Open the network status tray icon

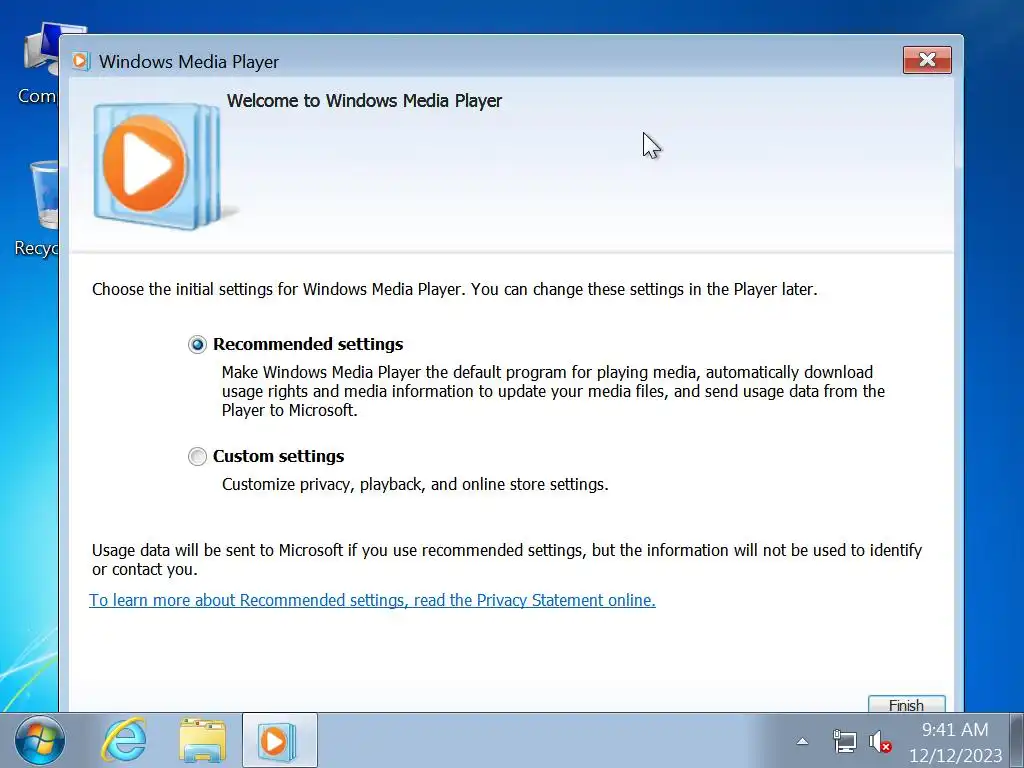[x=845, y=741]
